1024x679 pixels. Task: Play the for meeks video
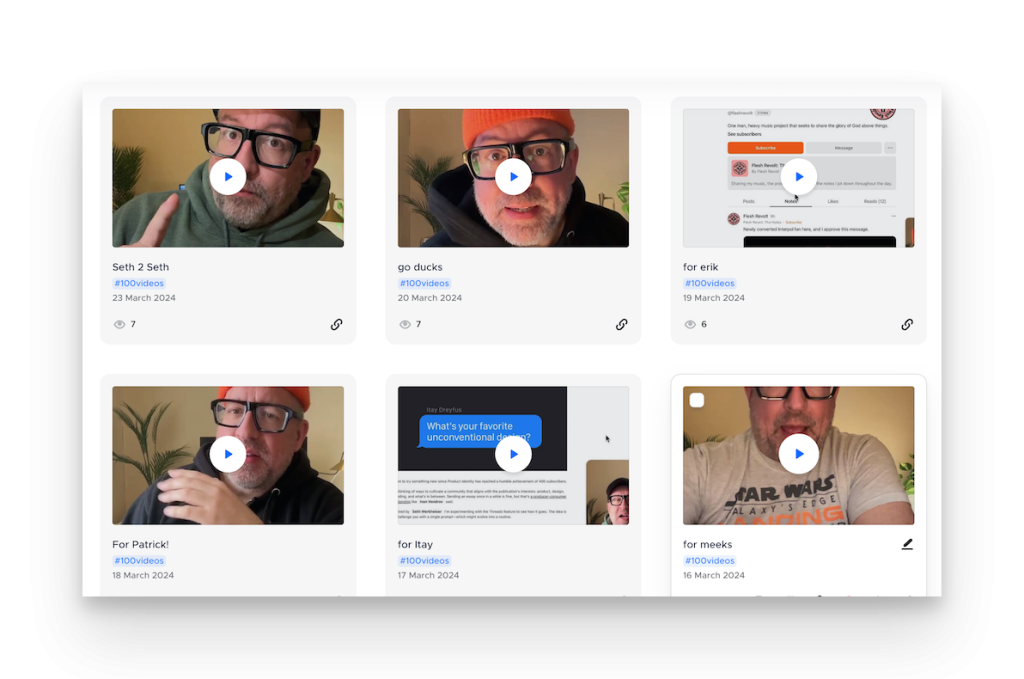(798, 454)
